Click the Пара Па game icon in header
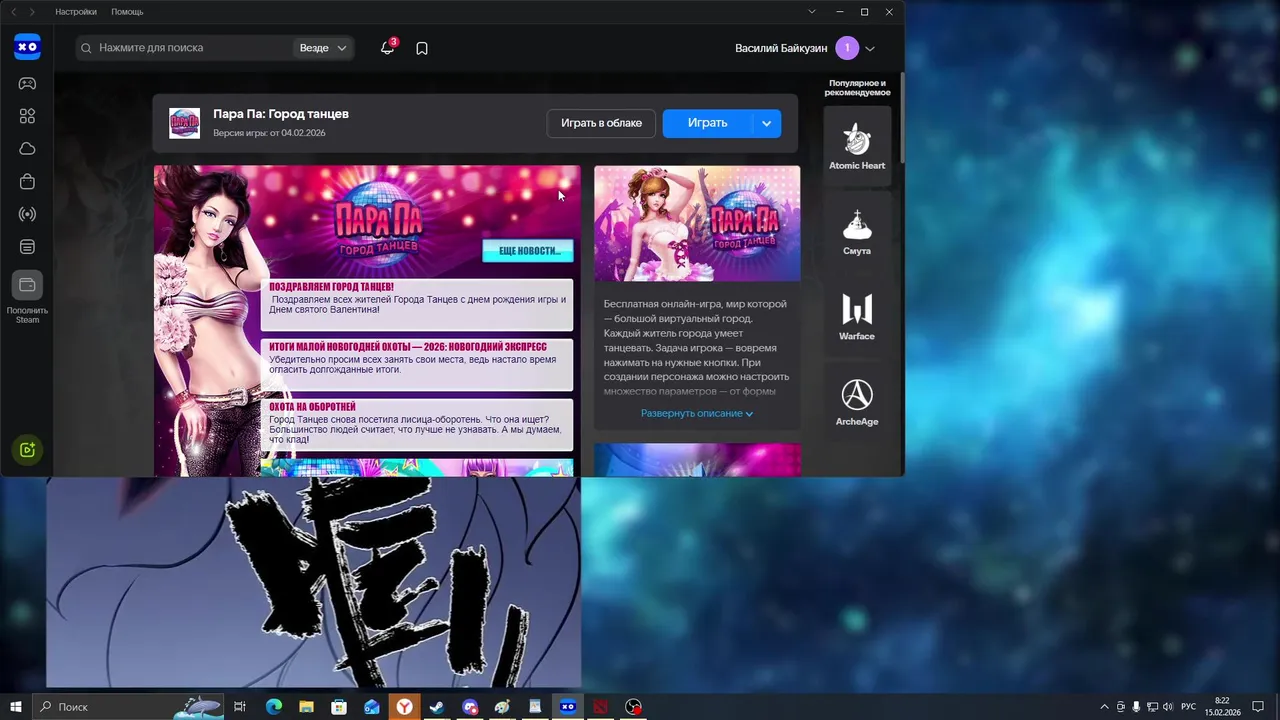Image resolution: width=1280 pixels, height=720 pixels. [x=184, y=123]
